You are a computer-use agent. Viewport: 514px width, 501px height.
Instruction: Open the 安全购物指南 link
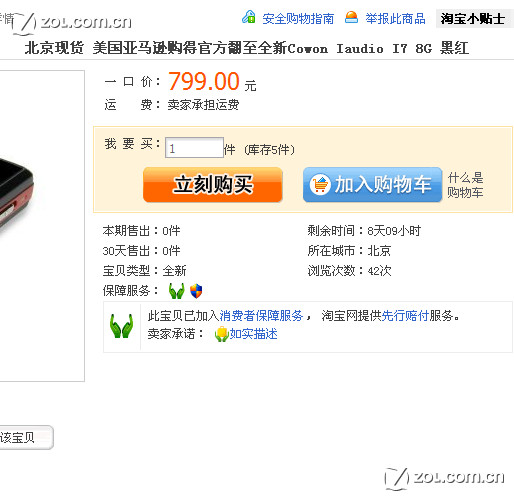[298, 19]
